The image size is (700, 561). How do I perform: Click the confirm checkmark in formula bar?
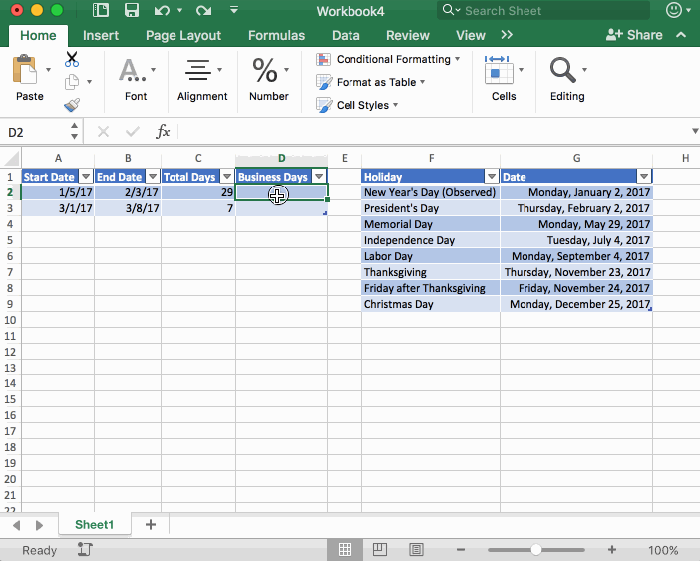point(133,132)
